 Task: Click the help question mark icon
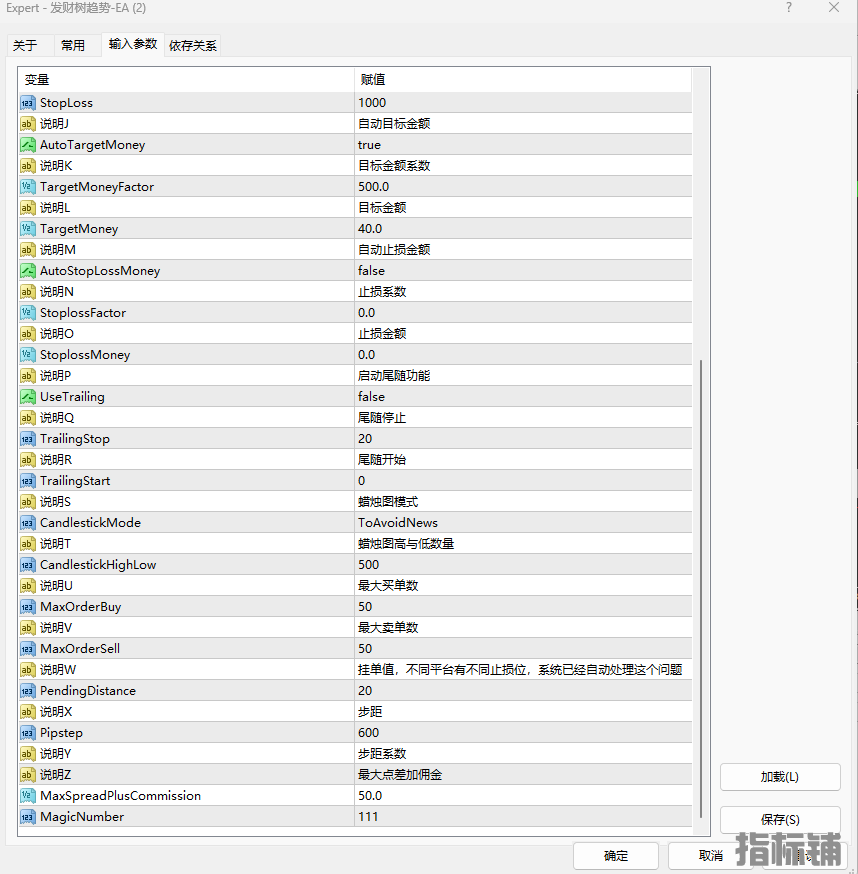click(788, 8)
